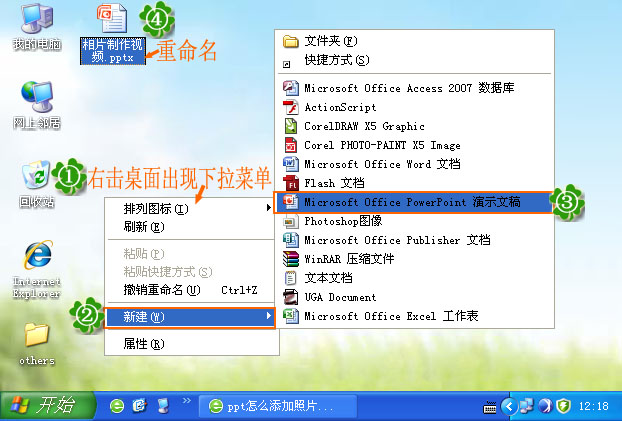Image resolution: width=622 pixels, height=421 pixels.
Task: Click the network computers tray icon
Action: (526, 406)
